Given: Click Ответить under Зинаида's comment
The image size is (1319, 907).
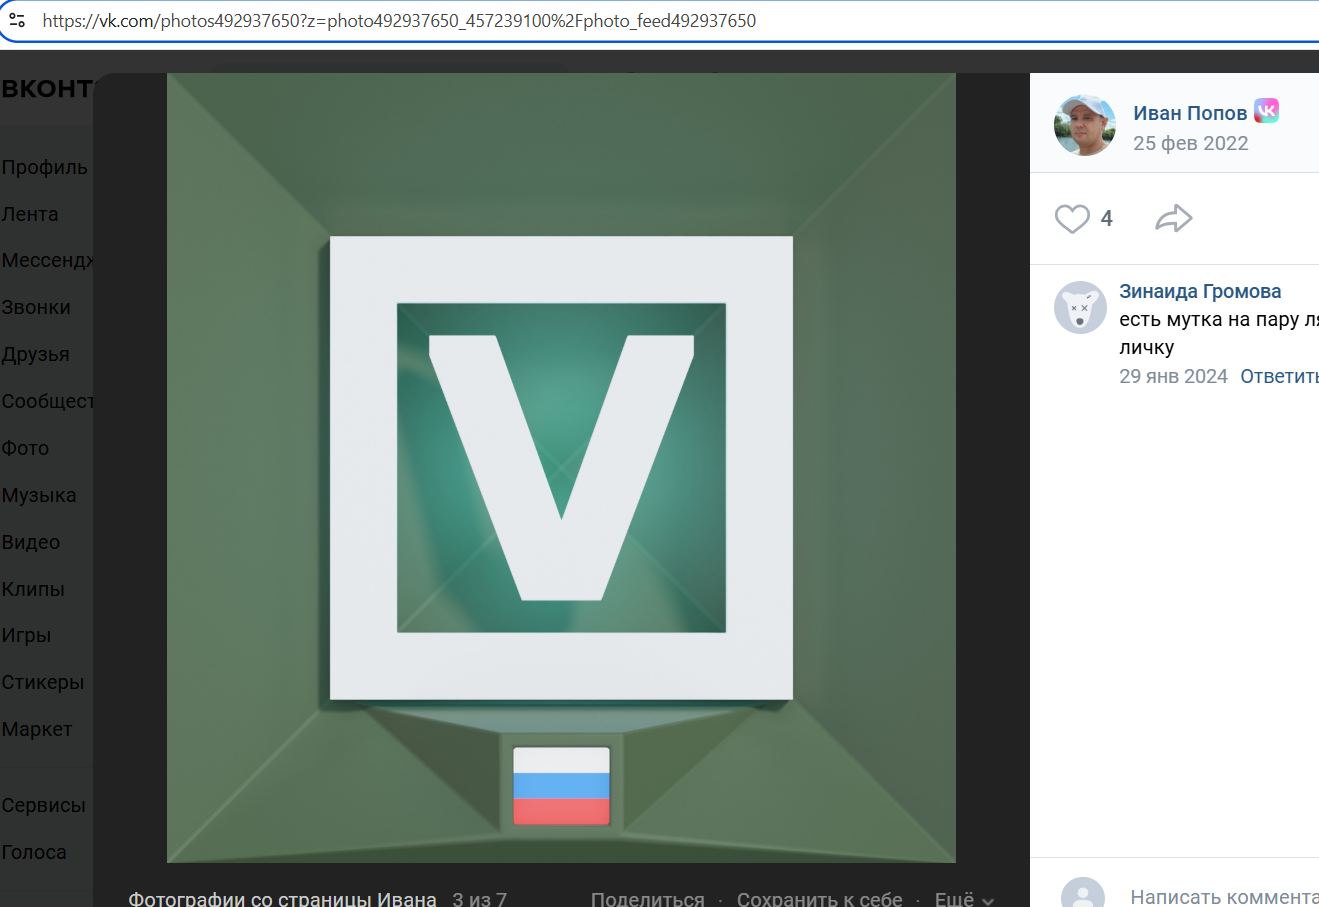Looking at the screenshot, I should click(1279, 377).
